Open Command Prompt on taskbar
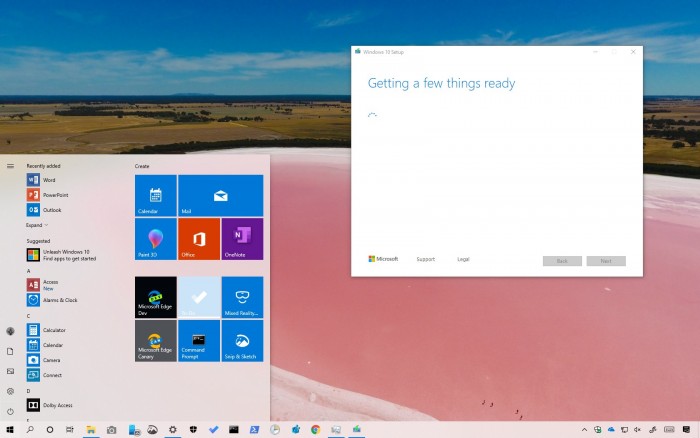700x438 pixels. pyautogui.click(x=233, y=430)
